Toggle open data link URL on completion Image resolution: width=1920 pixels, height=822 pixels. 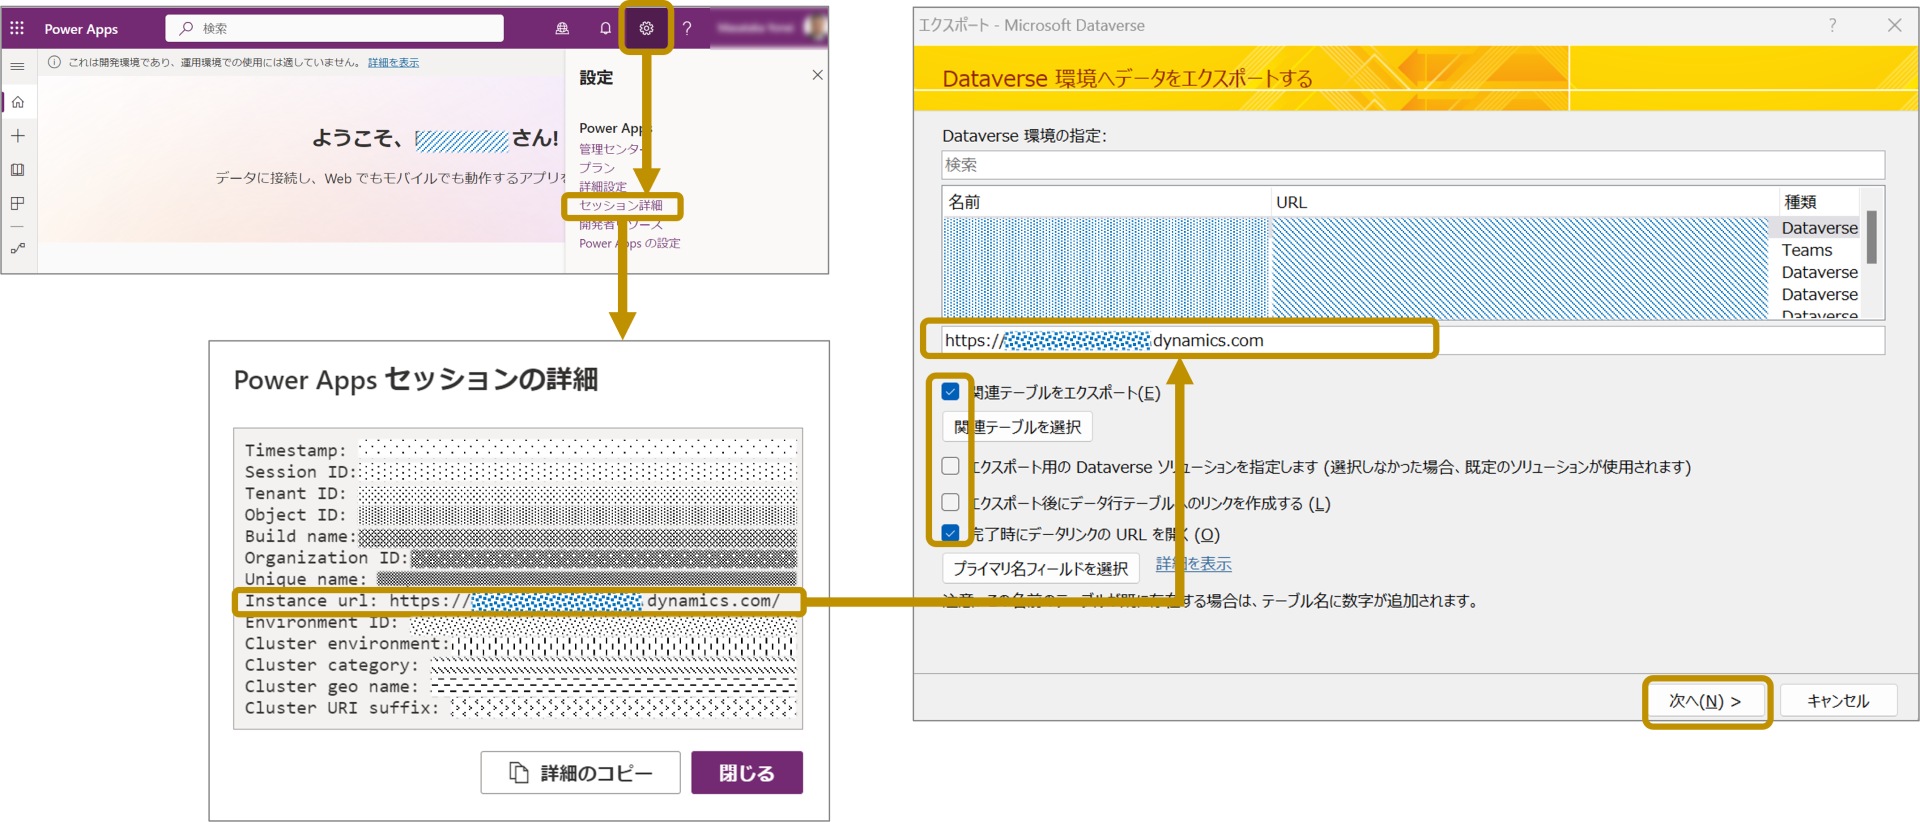coord(950,534)
